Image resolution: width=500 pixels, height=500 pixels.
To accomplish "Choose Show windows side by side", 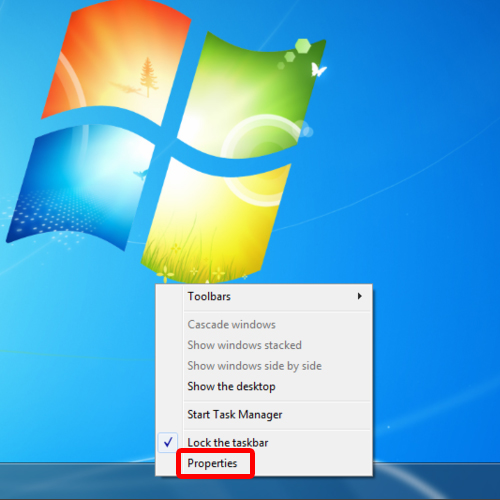I will [264, 366].
